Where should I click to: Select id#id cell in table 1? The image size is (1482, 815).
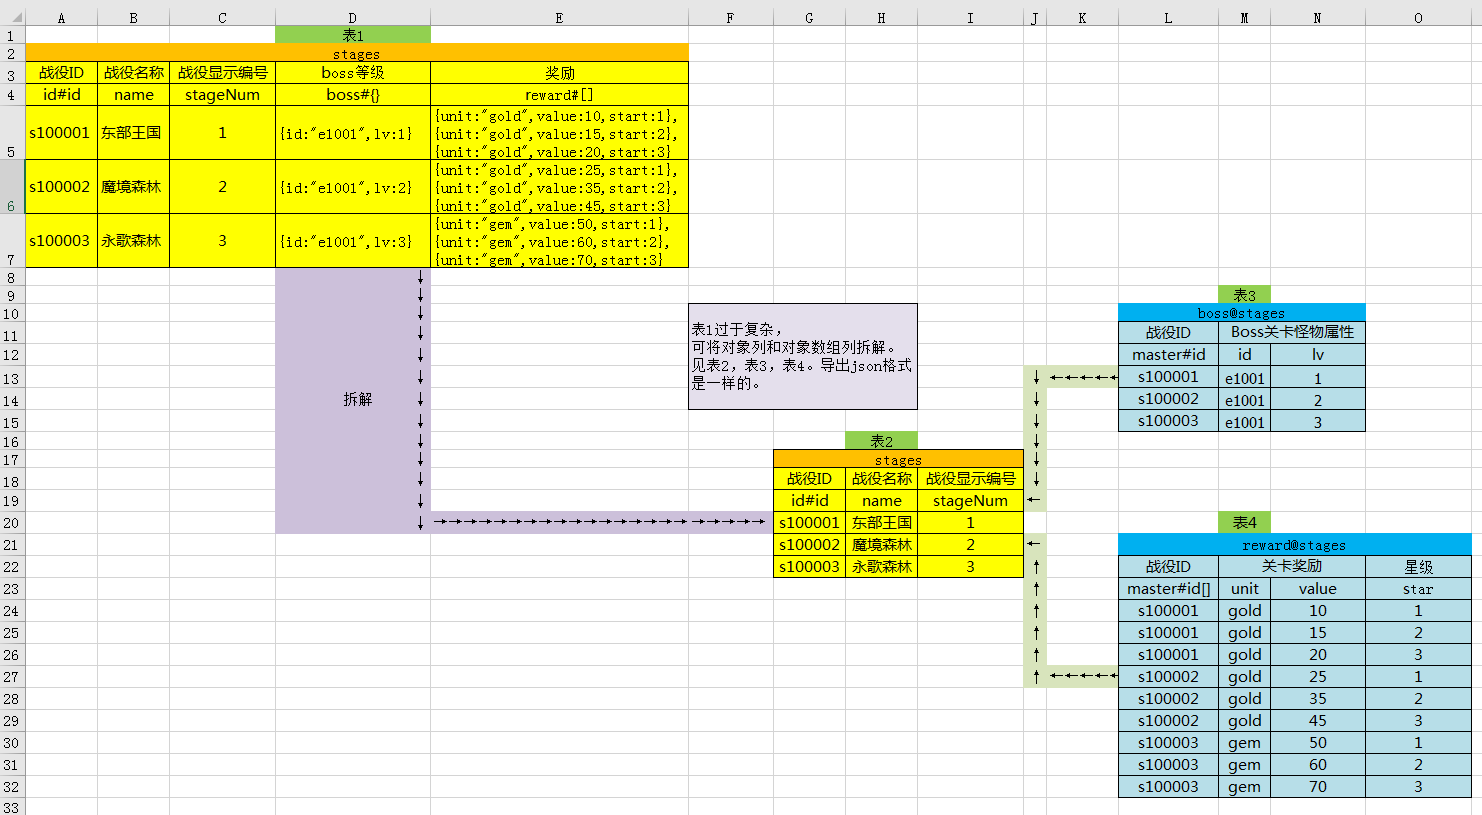pyautogui.click(x=61, y=94)
